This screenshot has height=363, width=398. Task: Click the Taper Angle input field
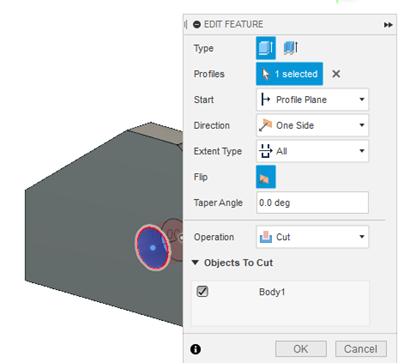coord(312,202)
